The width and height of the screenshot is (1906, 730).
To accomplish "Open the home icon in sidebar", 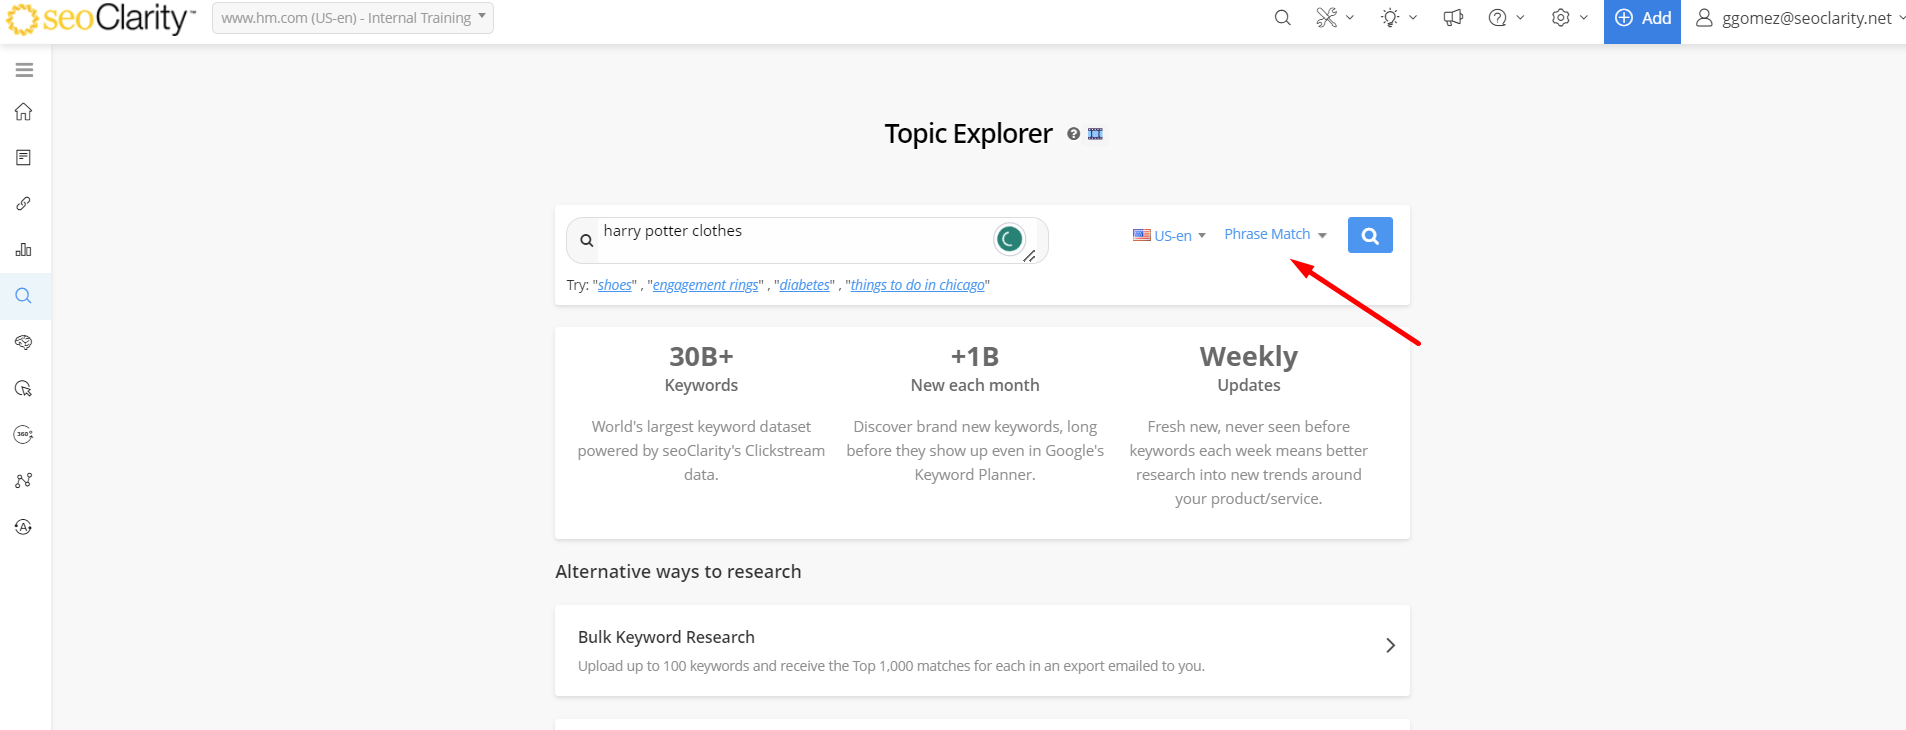I will [x=24, y=112].
